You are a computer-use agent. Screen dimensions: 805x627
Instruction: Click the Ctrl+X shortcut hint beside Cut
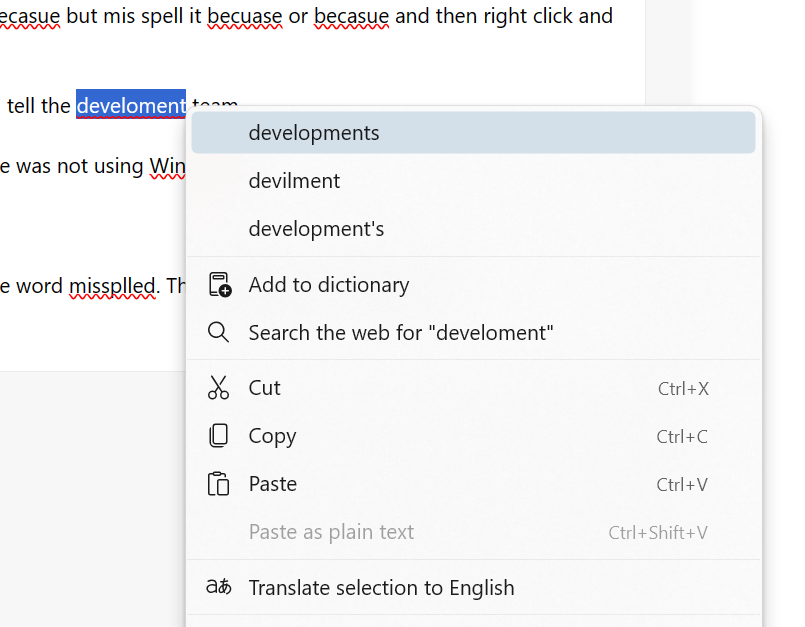click(x=683, y=389)
